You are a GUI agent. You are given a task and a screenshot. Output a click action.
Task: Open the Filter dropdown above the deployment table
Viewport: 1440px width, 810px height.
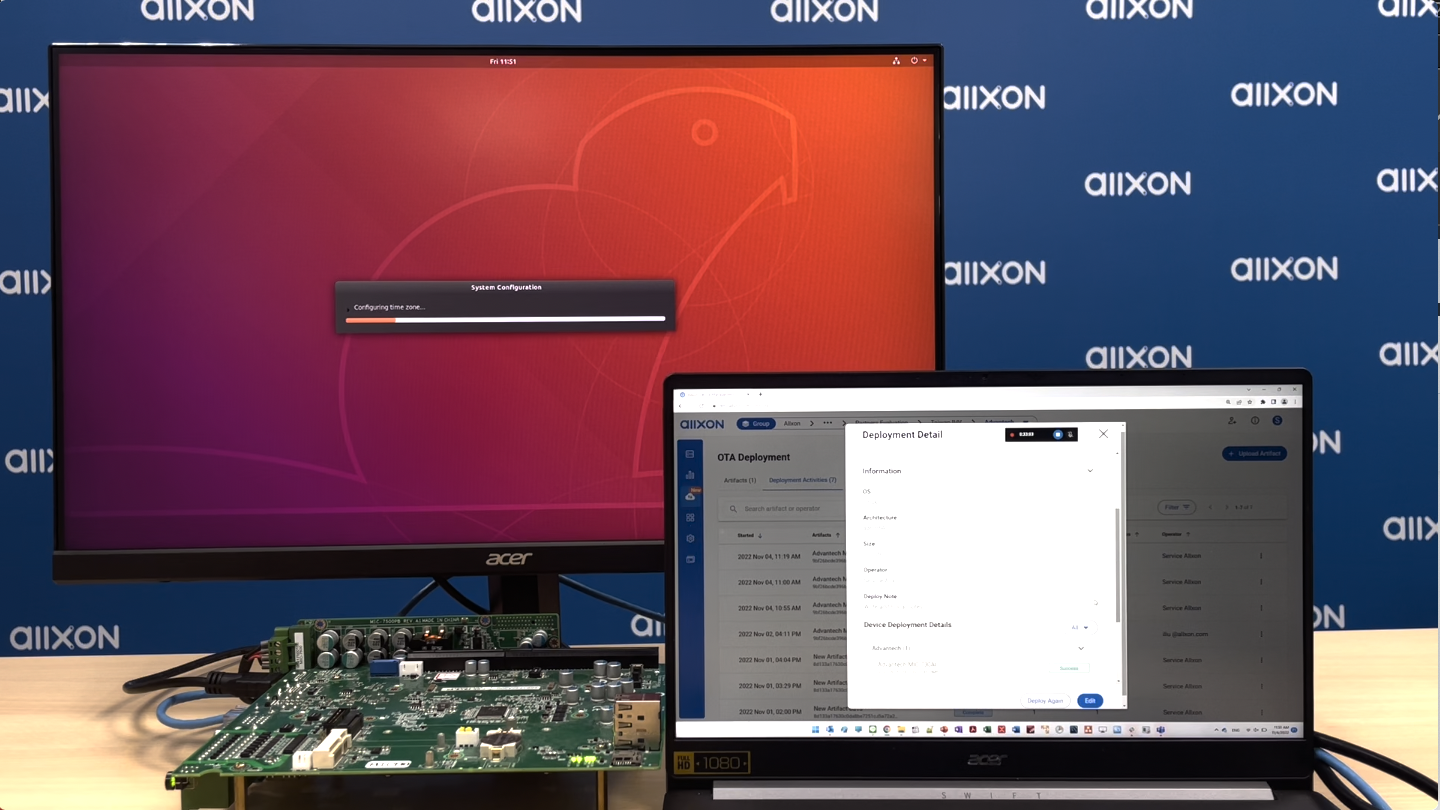pyautogui.click(x=1176, y=507)
